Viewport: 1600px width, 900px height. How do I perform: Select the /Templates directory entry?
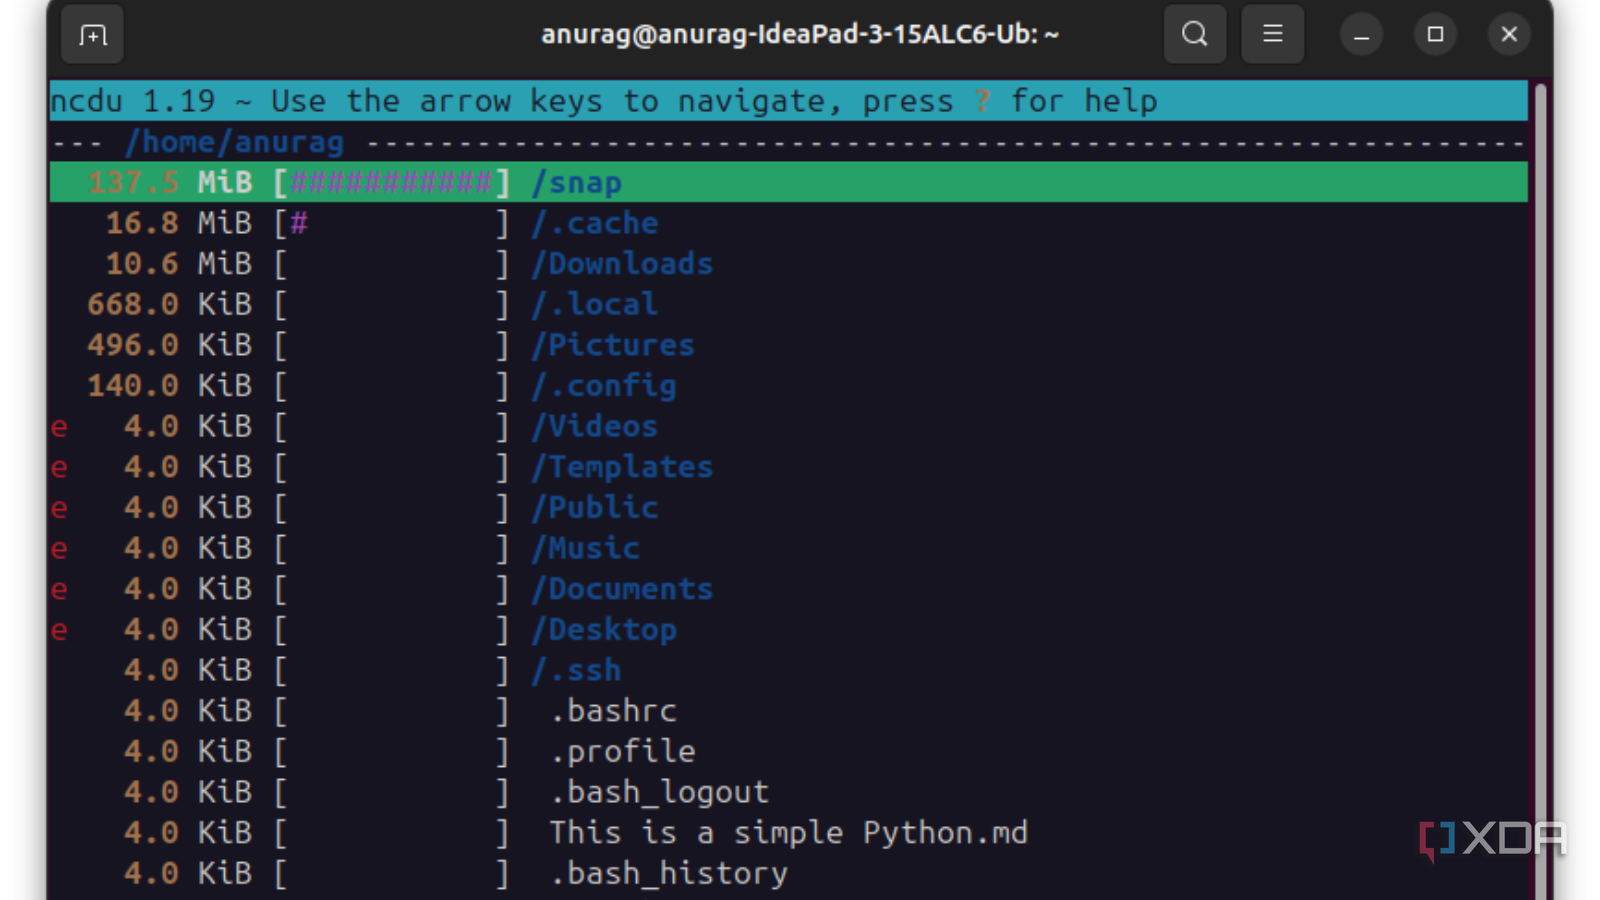pyautogui.click(x=621, y=467)
